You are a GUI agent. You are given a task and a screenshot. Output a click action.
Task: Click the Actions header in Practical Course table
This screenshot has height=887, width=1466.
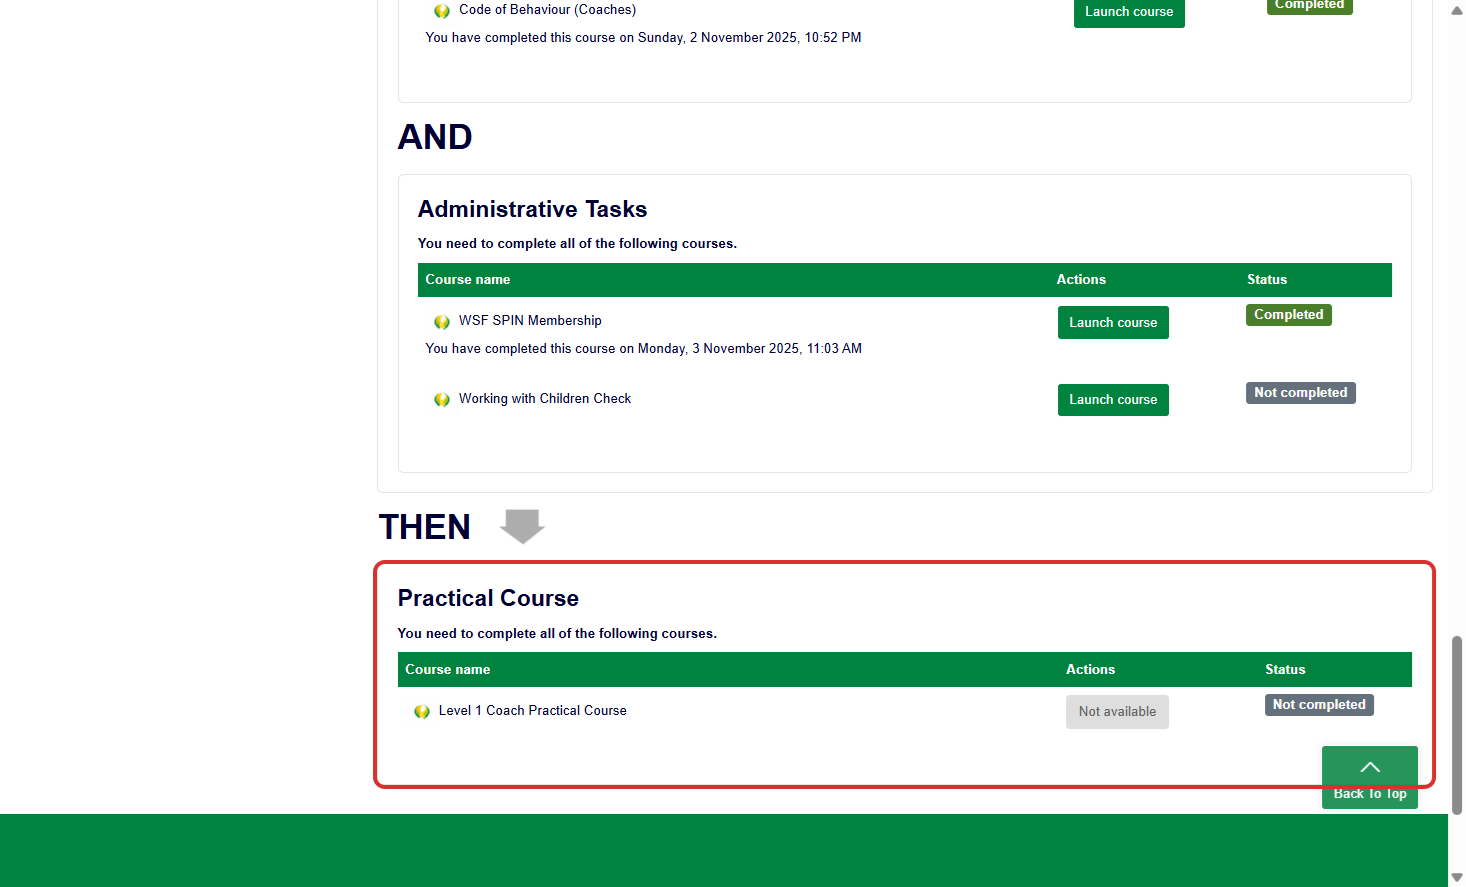click(x=1090, y=670)
